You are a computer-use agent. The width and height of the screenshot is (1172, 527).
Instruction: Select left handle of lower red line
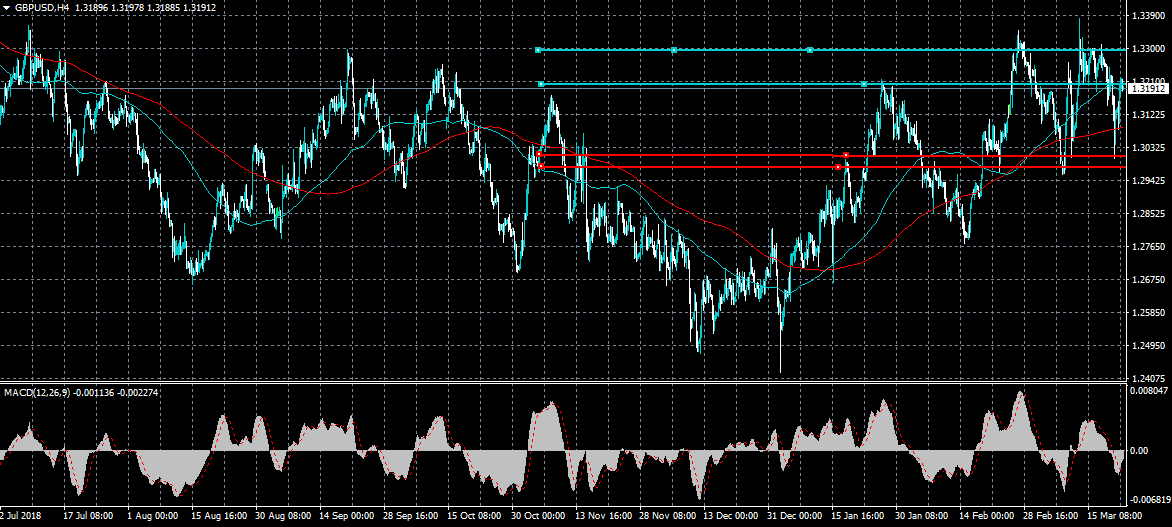tap(540, 167)
